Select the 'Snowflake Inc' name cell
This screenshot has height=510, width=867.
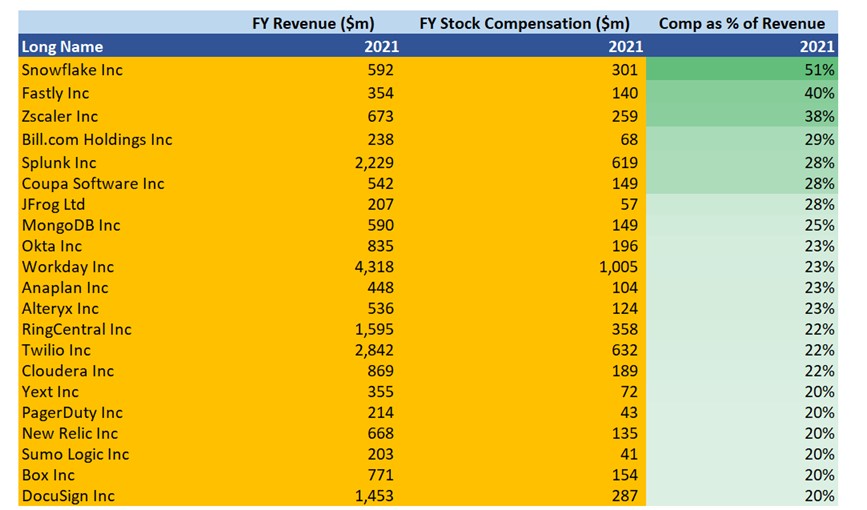72,70
